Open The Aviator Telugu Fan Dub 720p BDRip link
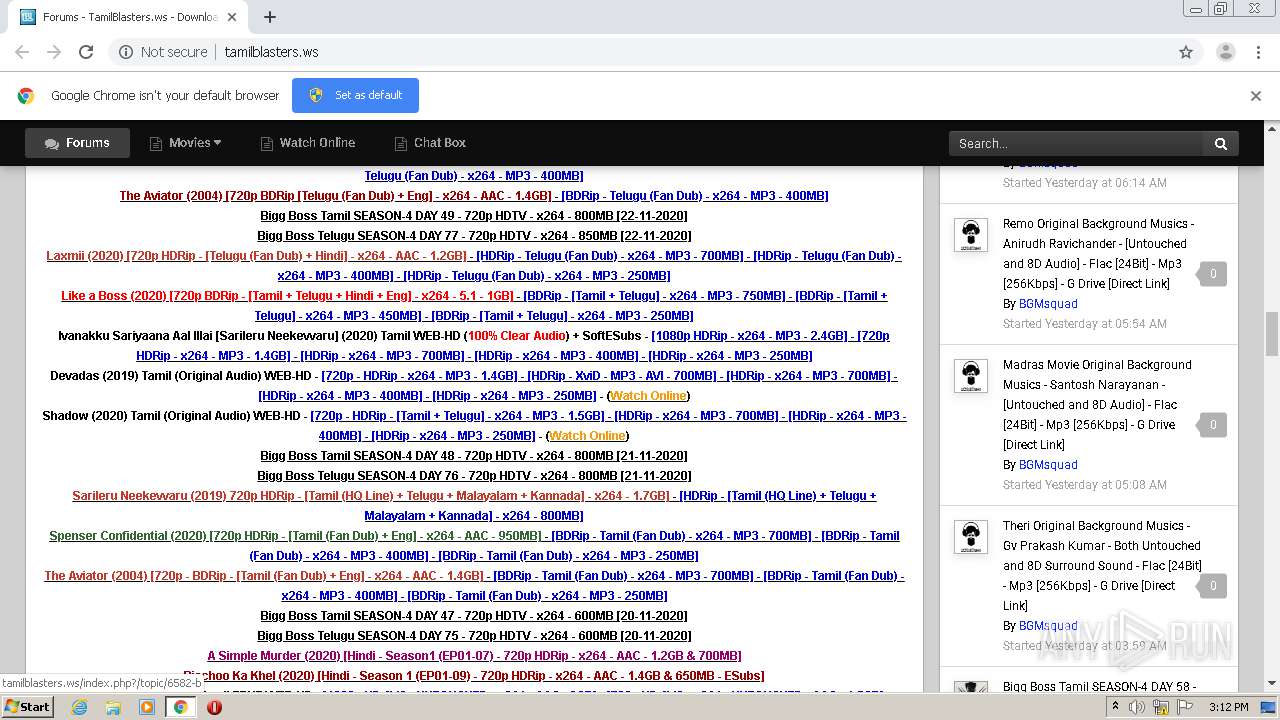 [335, 196]
